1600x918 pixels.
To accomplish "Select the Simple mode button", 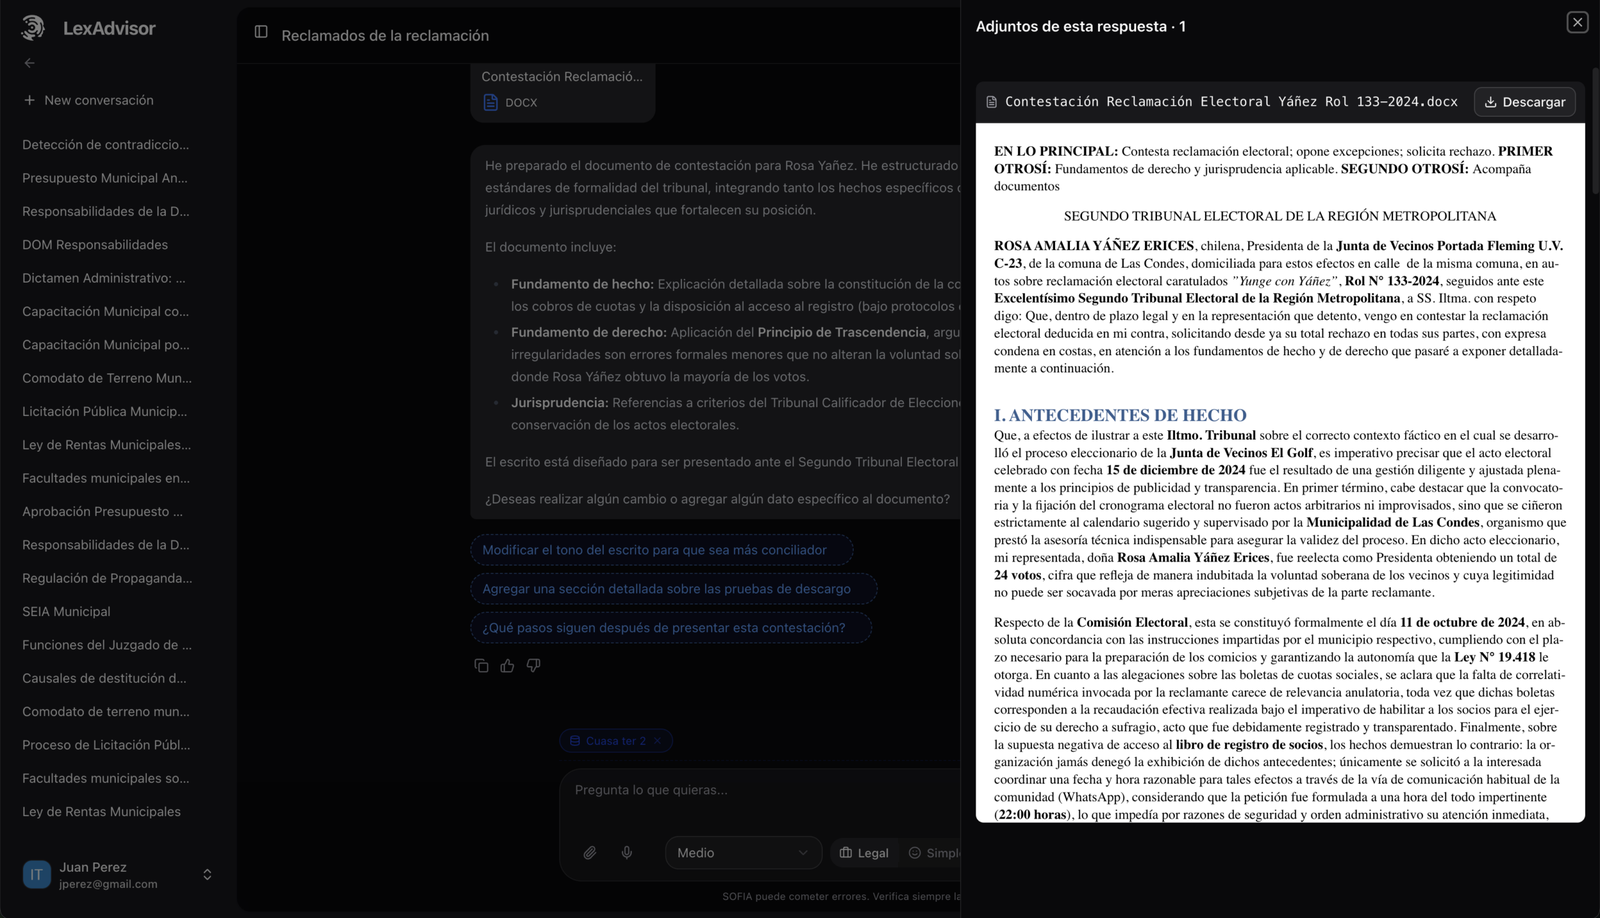I will (x=933, y=853).
